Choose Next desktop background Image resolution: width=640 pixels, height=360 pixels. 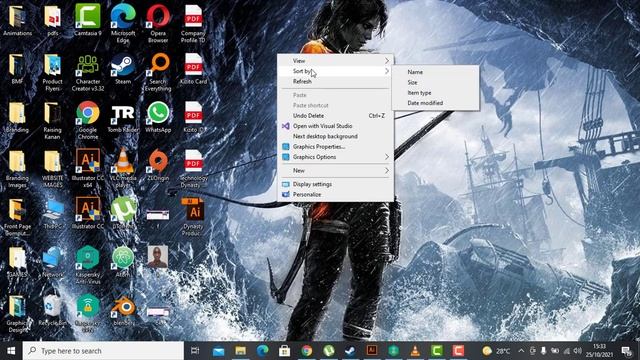[336, 136]
